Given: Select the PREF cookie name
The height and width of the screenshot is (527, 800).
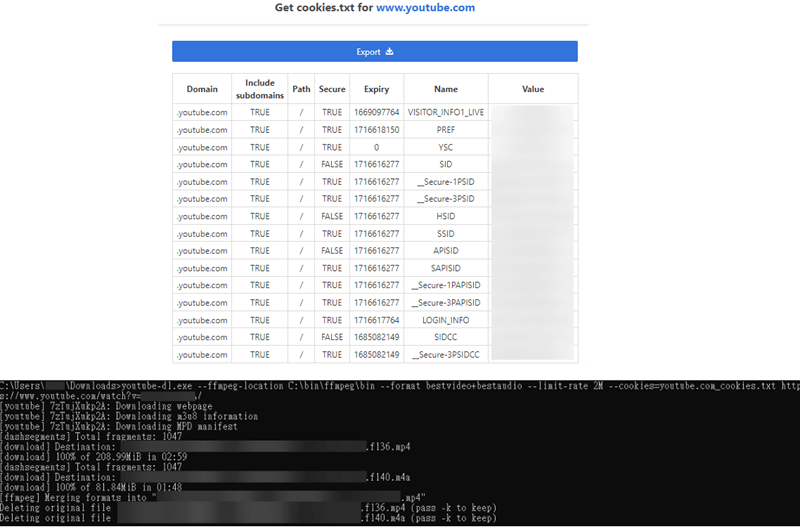Looking at the screenshot, I should 446,130.
